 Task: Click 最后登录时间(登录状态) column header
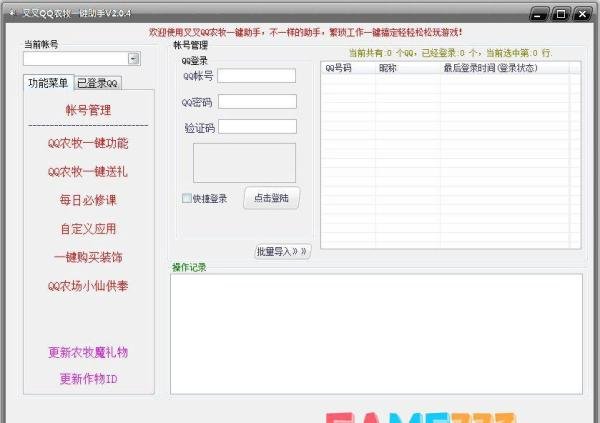[504, 68]
